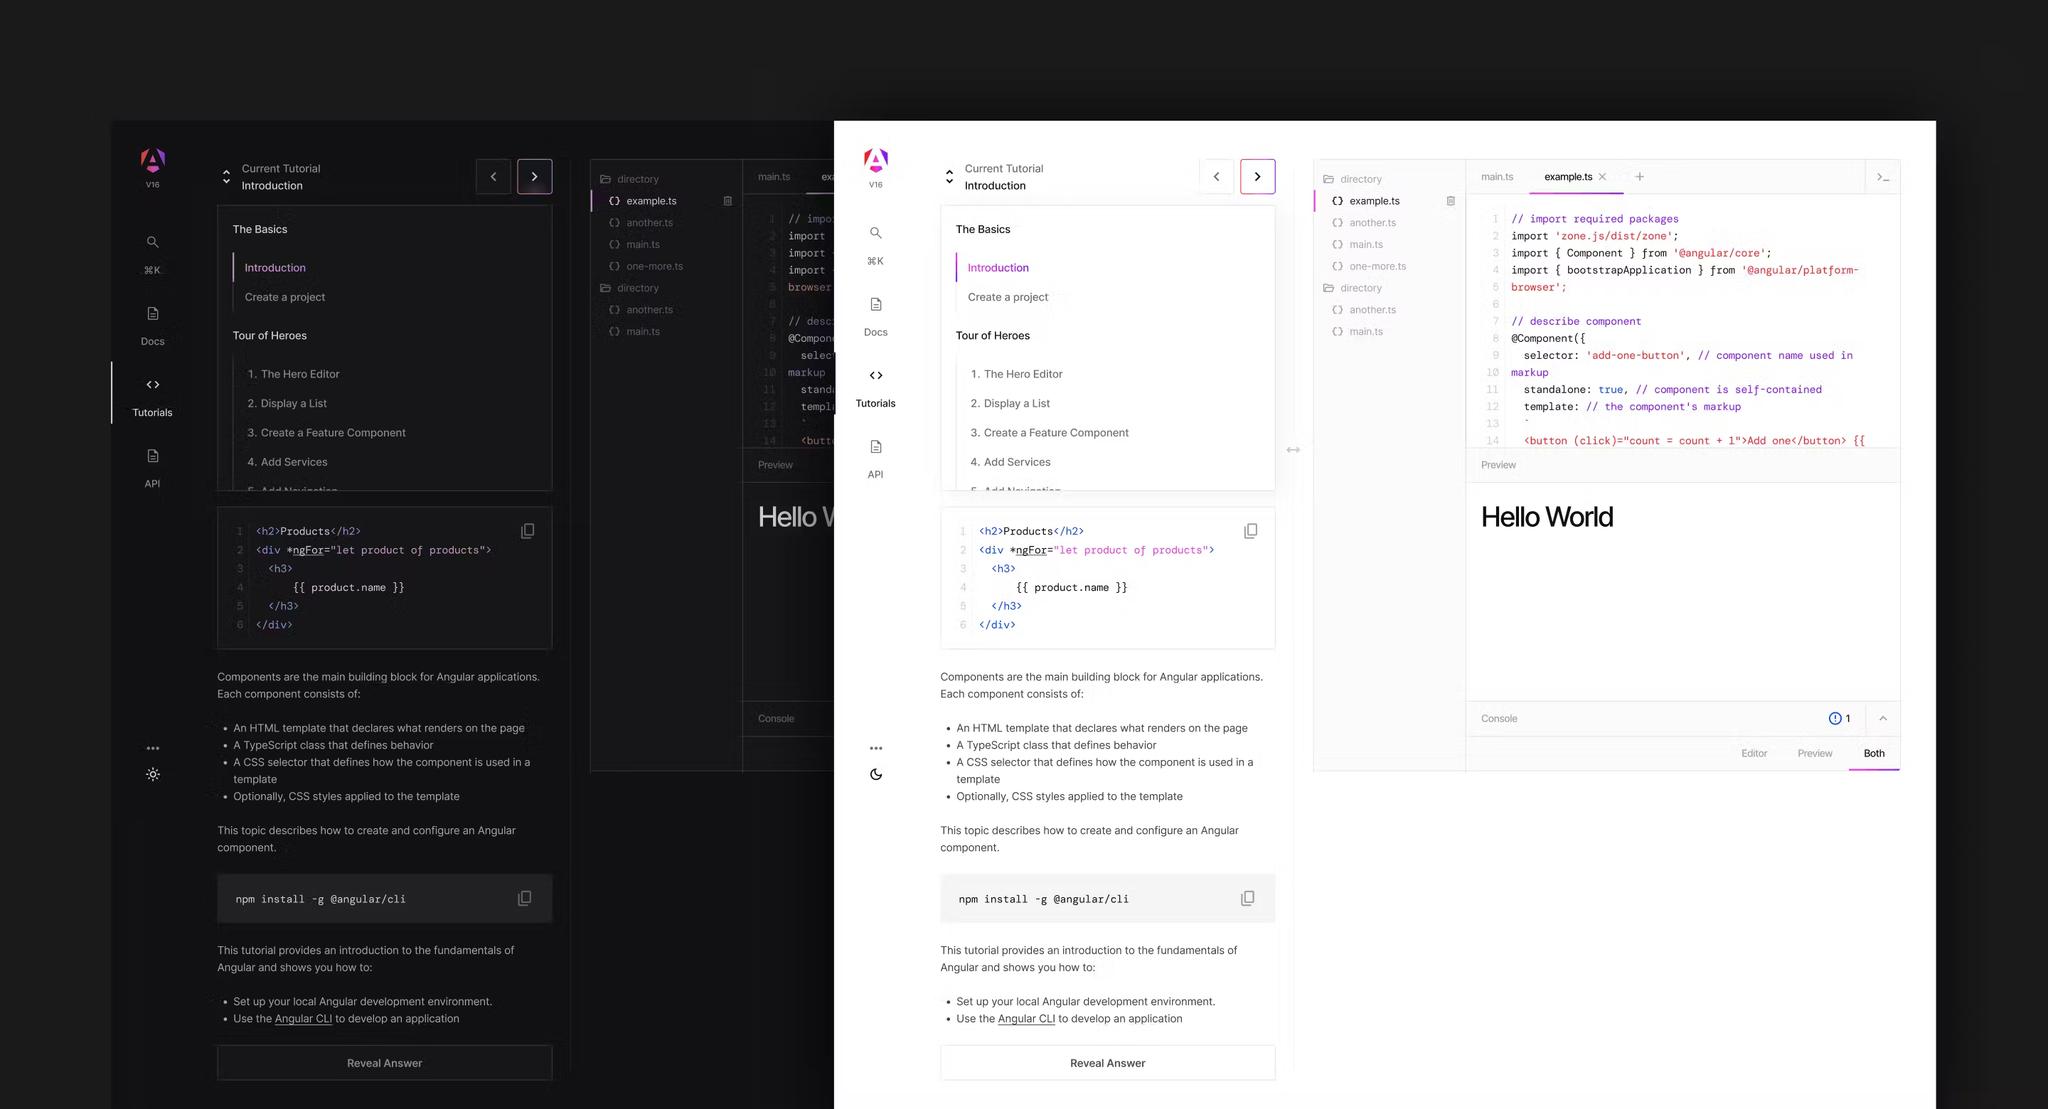Viewport: 2048px width, 1109px height.
Task: Add new file tab with plus icon
Action: pyautogui.click(x=1639, y=177)
